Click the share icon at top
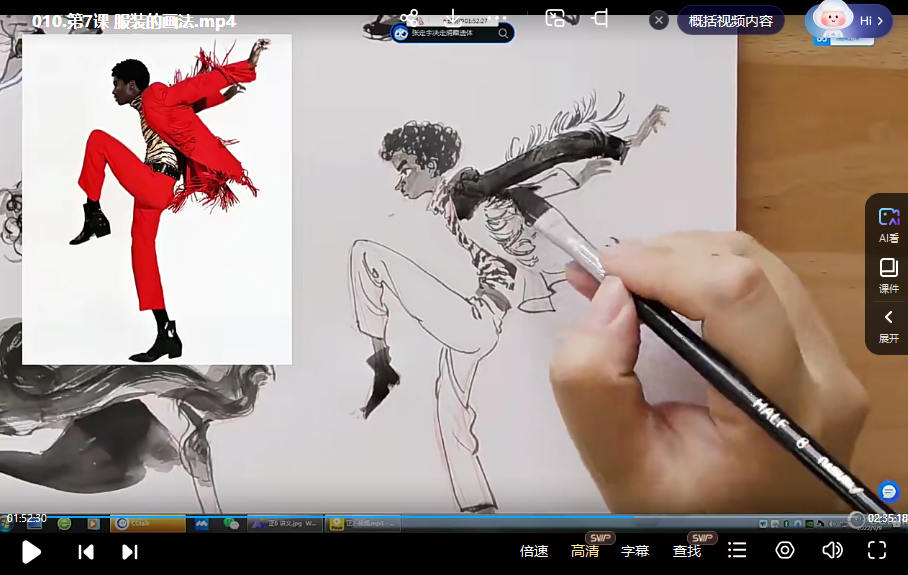Image resolution: width=908 pixels, height=575 pixels. [409, 18]
